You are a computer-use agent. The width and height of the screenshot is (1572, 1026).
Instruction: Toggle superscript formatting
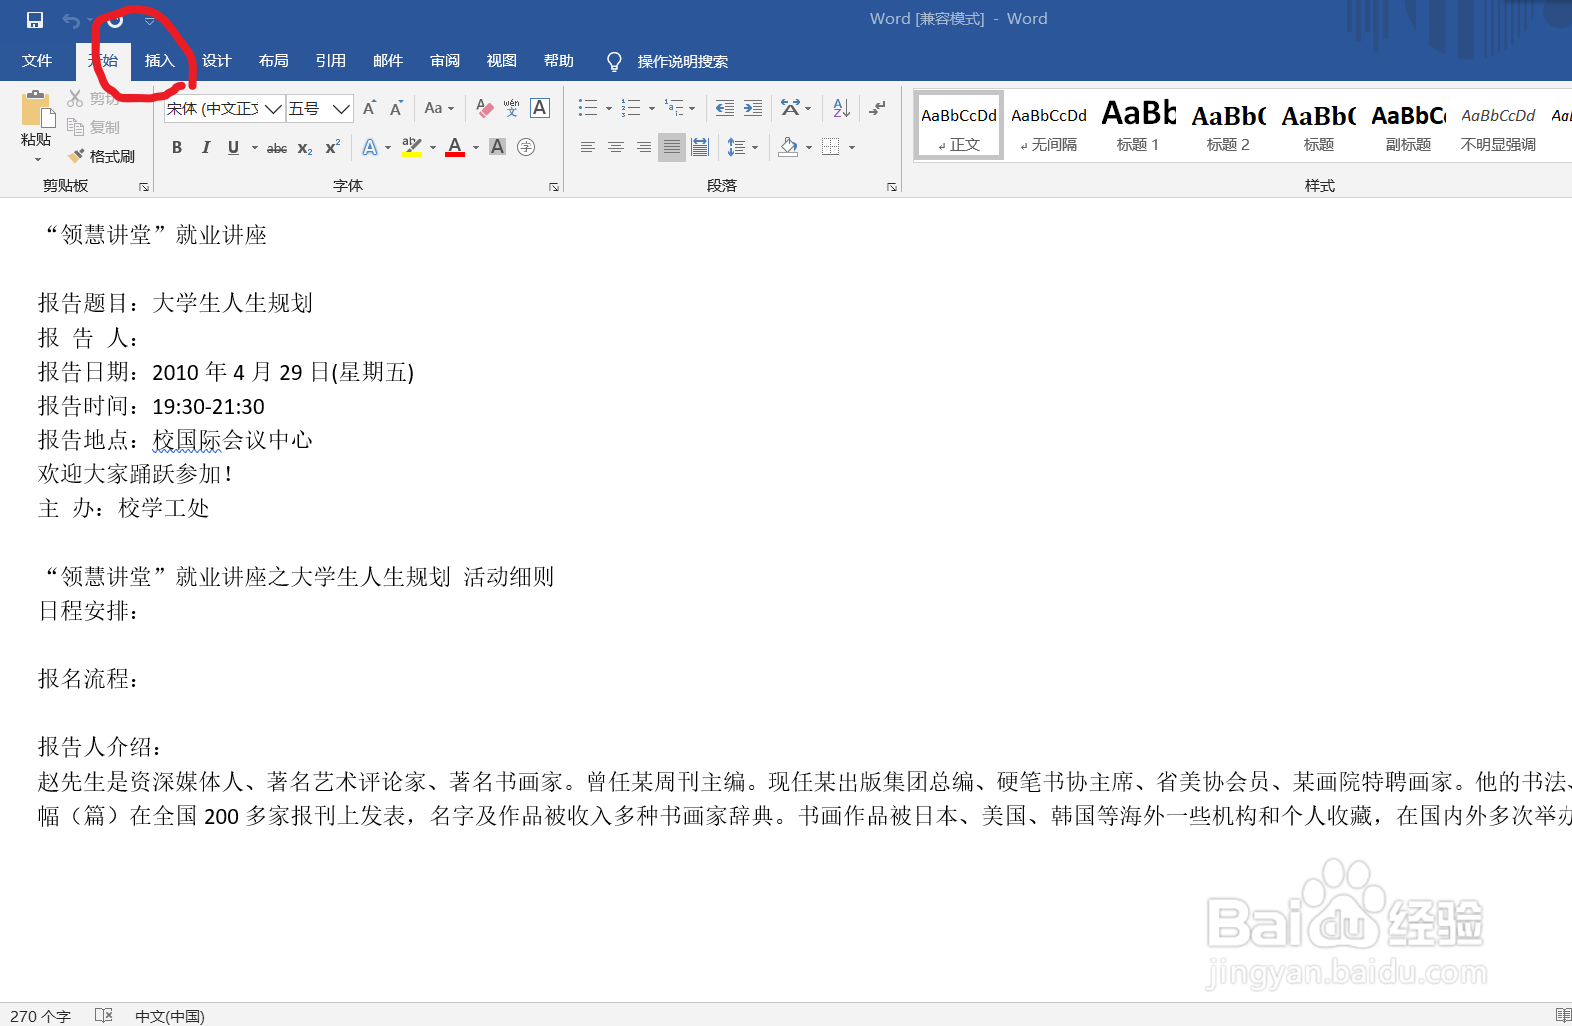pos(333,147)
